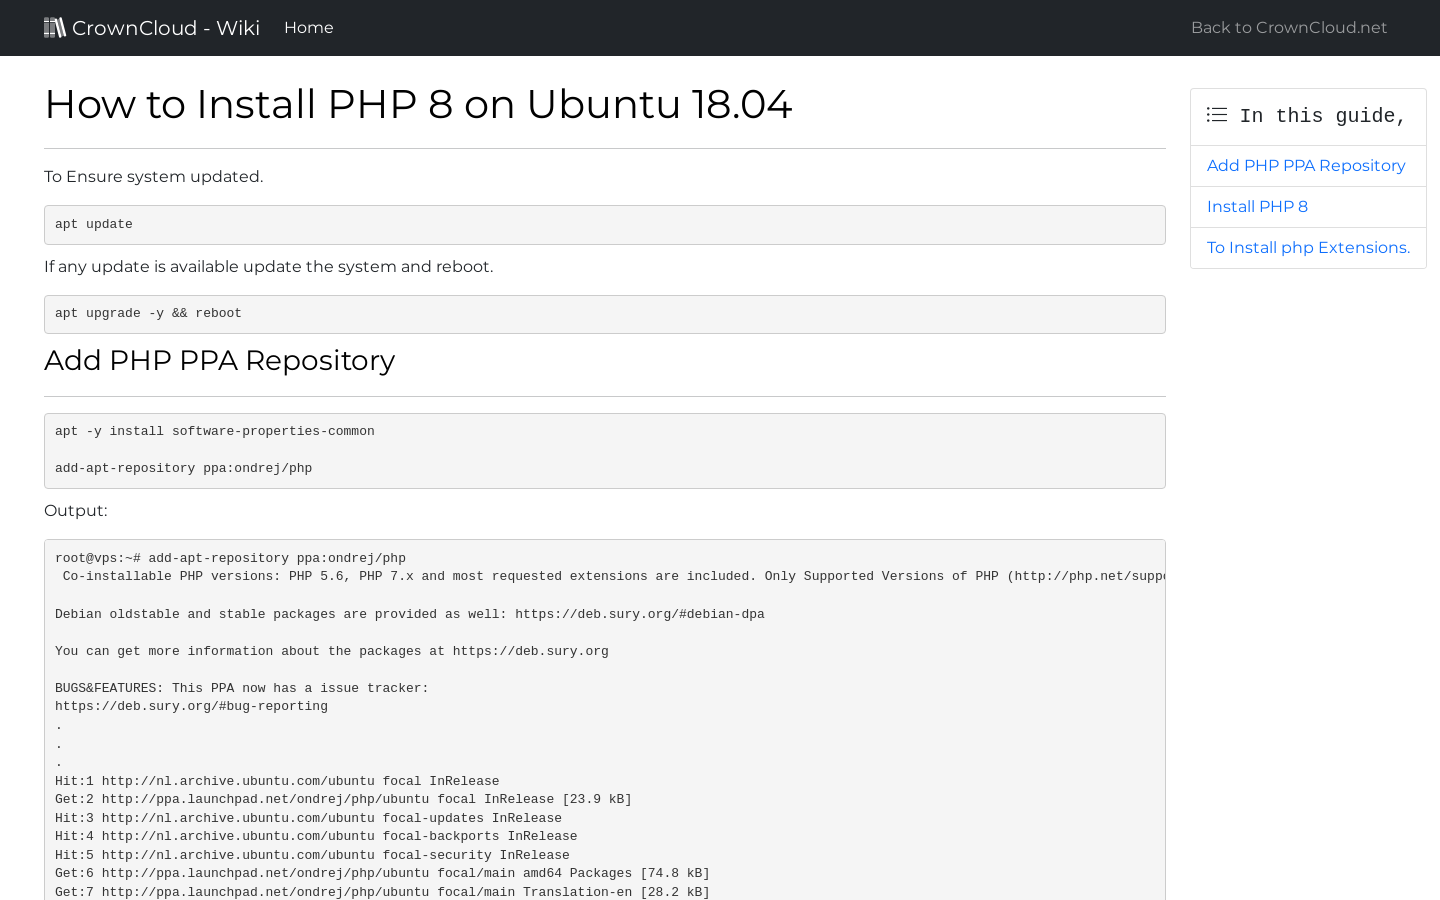
Task: Click the 'In this guide,' panel header text
Action: (1322, 116)
